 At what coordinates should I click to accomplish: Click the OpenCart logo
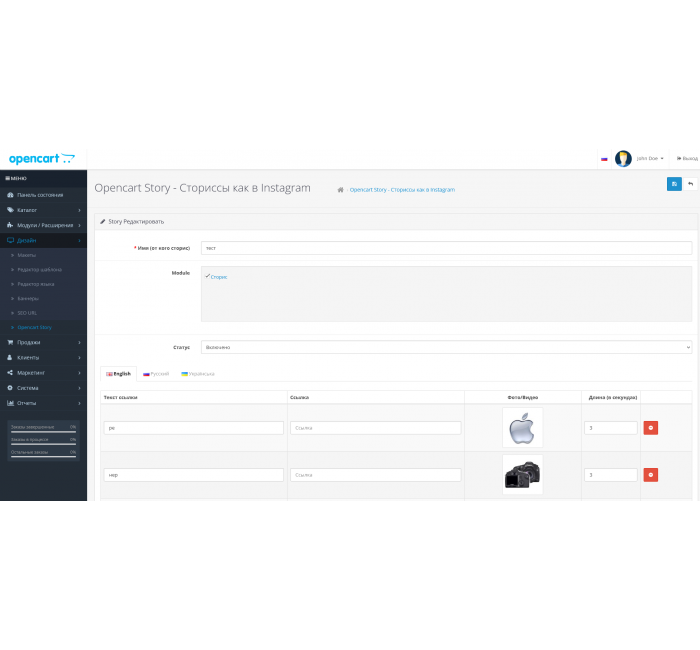(x=42, y=159)
